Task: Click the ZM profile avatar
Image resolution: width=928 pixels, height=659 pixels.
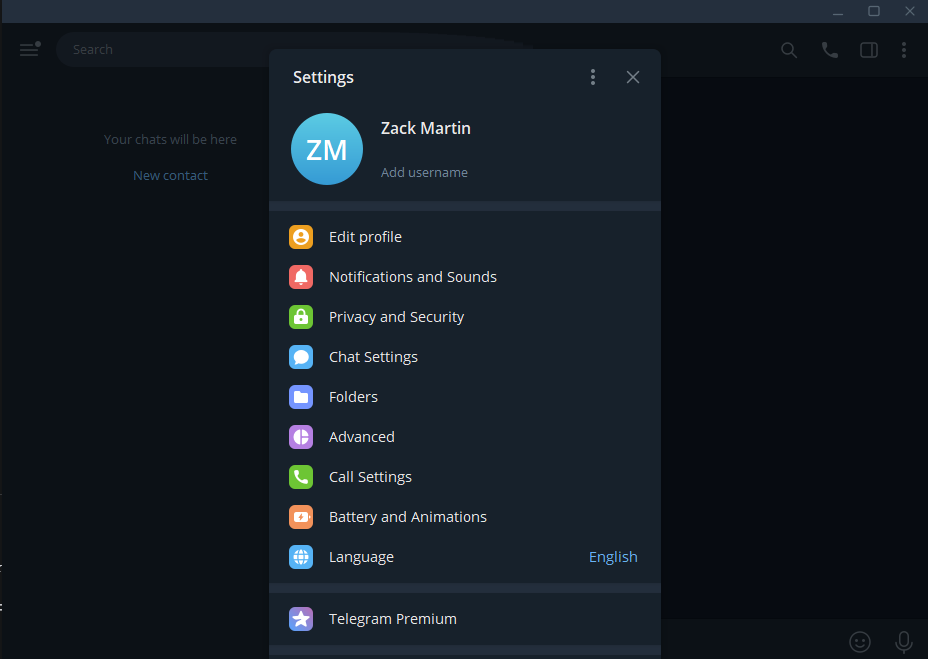Action: pos(327,149)
